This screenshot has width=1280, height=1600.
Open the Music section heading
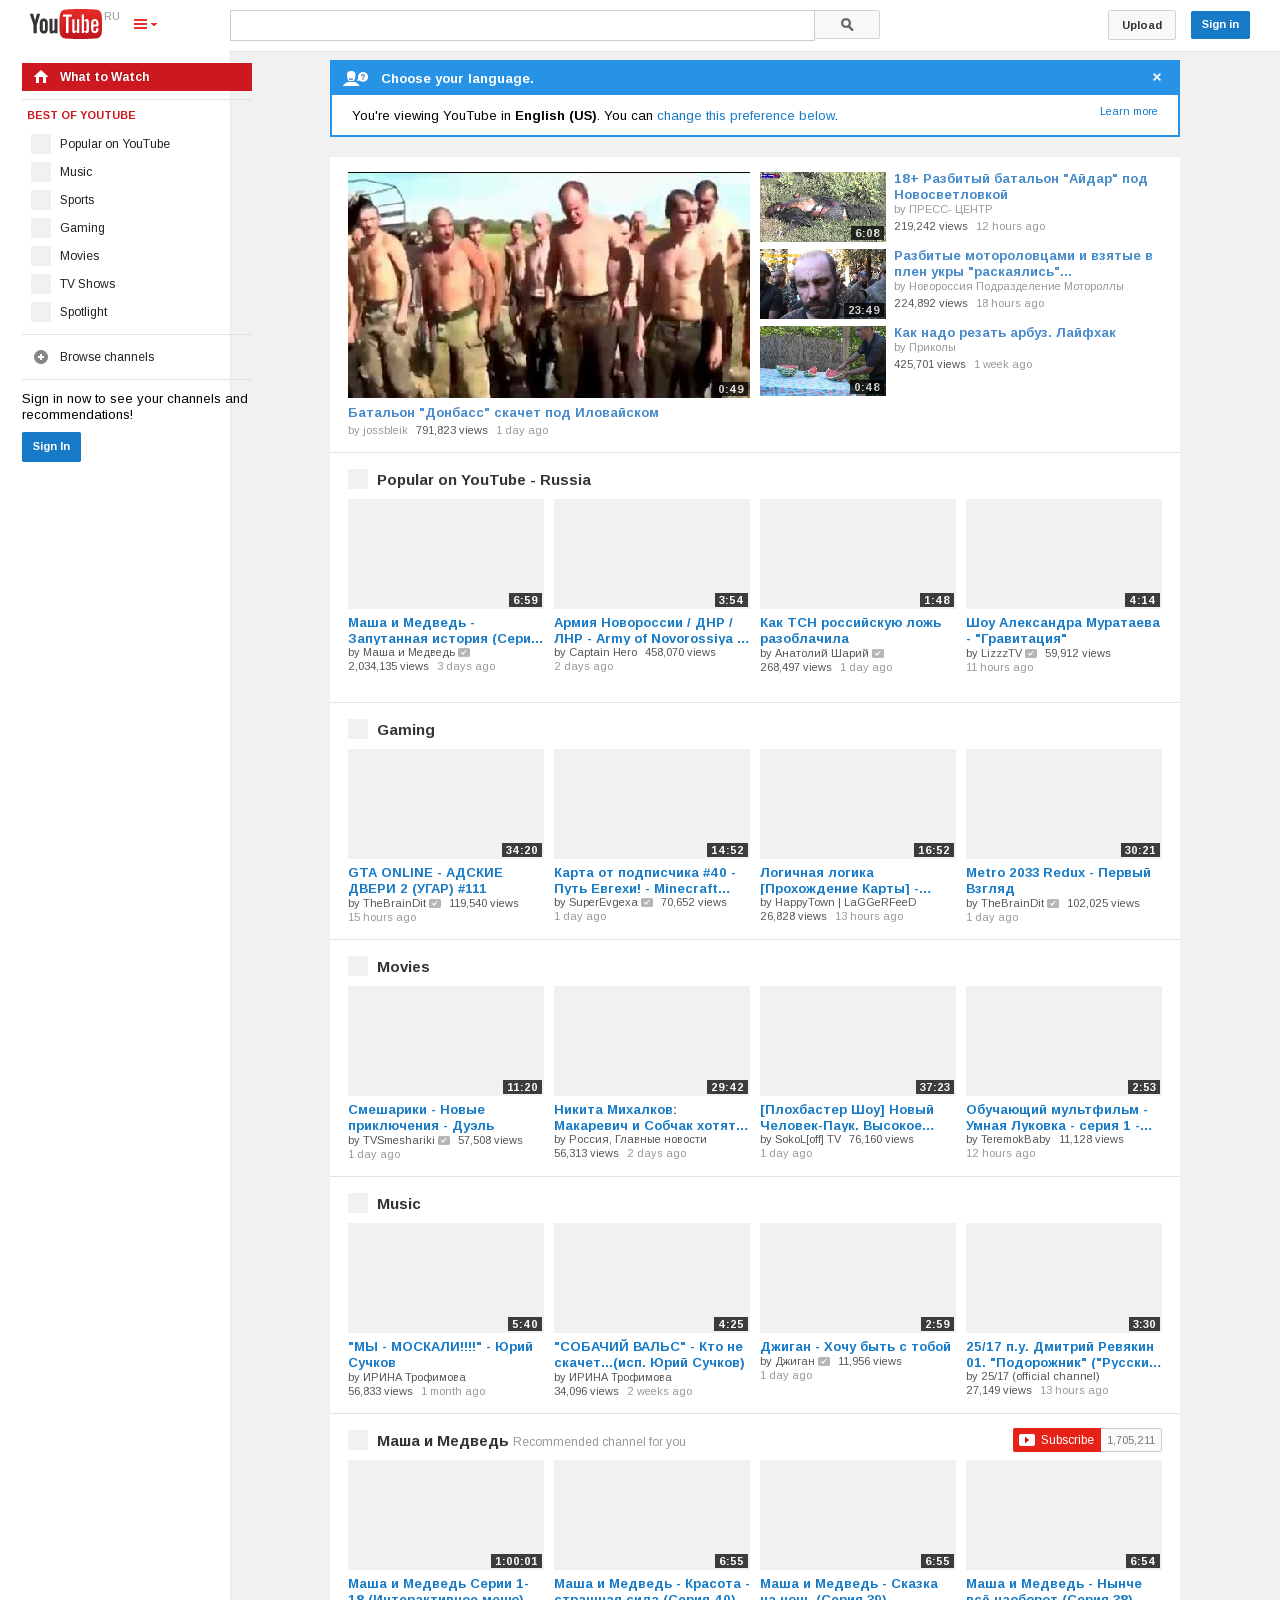click(x=399, y=1204)
